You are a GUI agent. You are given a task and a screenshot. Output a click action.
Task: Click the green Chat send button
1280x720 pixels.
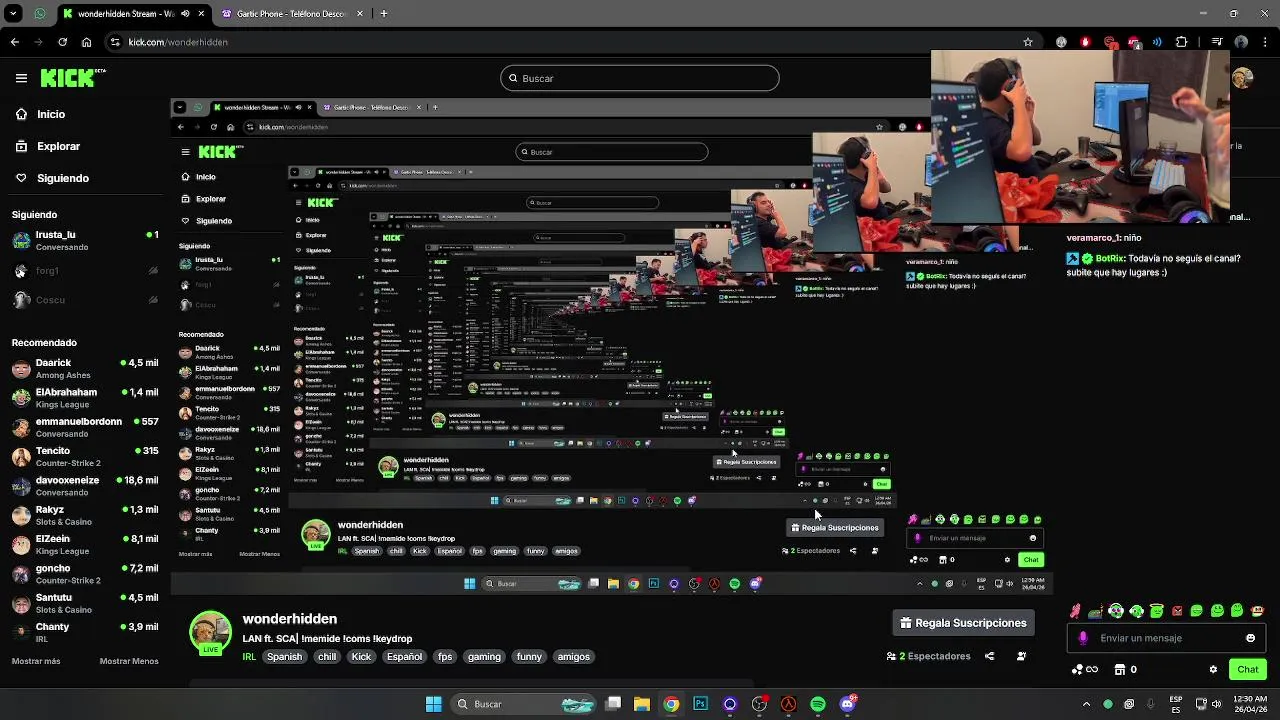(1247, 669)
